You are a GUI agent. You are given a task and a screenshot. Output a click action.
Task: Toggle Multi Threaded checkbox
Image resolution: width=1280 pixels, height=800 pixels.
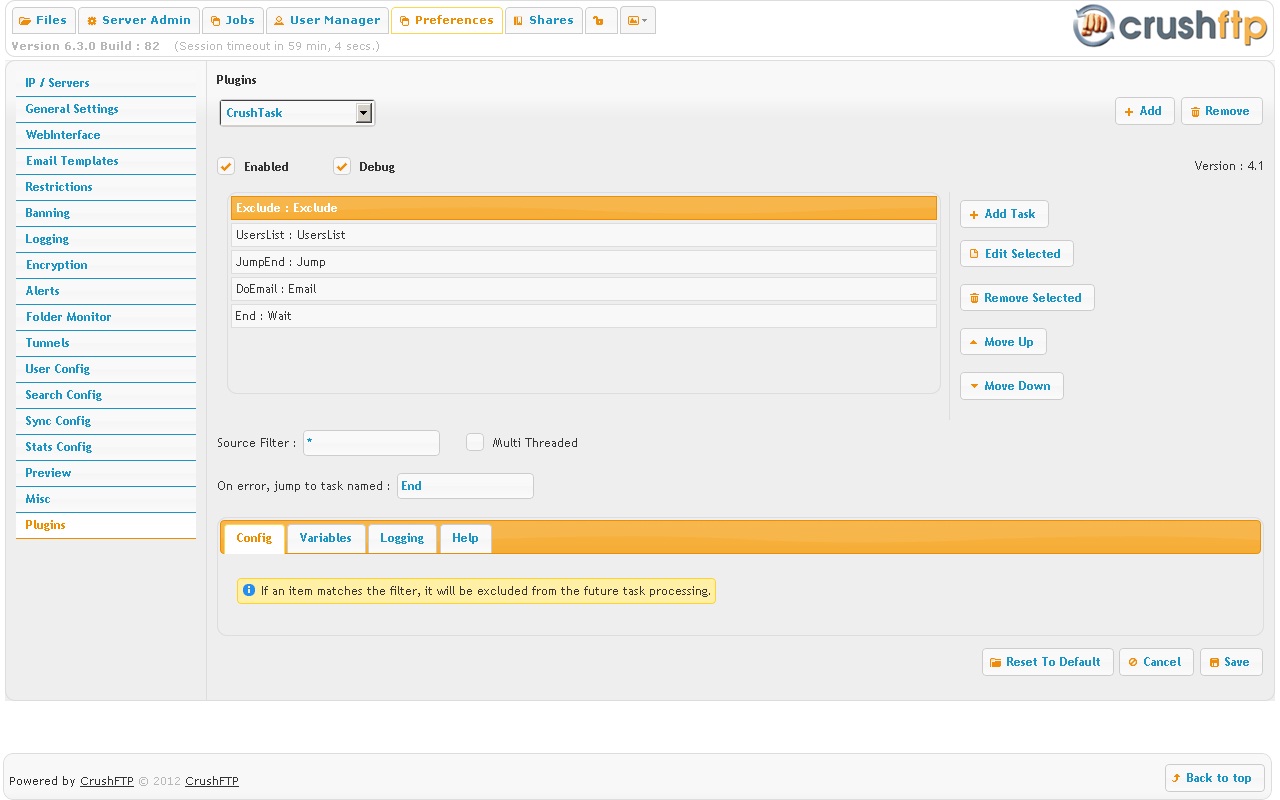(475, 442)
